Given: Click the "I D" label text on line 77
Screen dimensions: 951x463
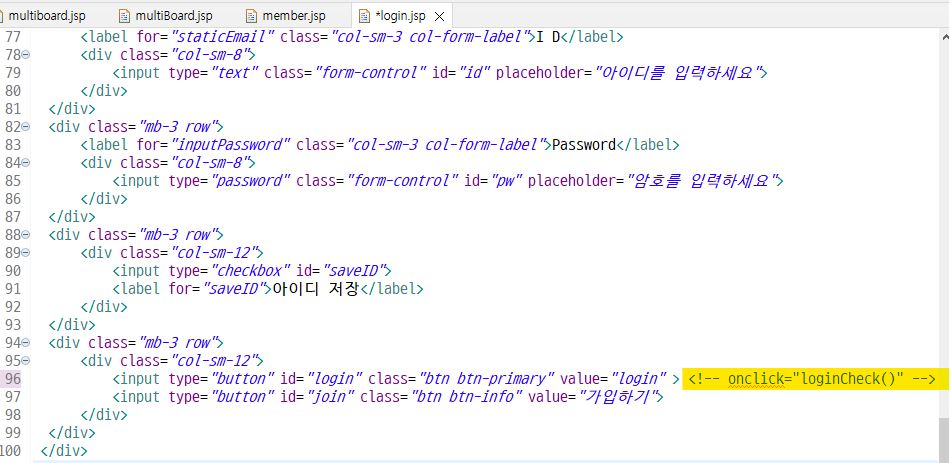Looking at the screenshot, I should click(x=546, y=36).
